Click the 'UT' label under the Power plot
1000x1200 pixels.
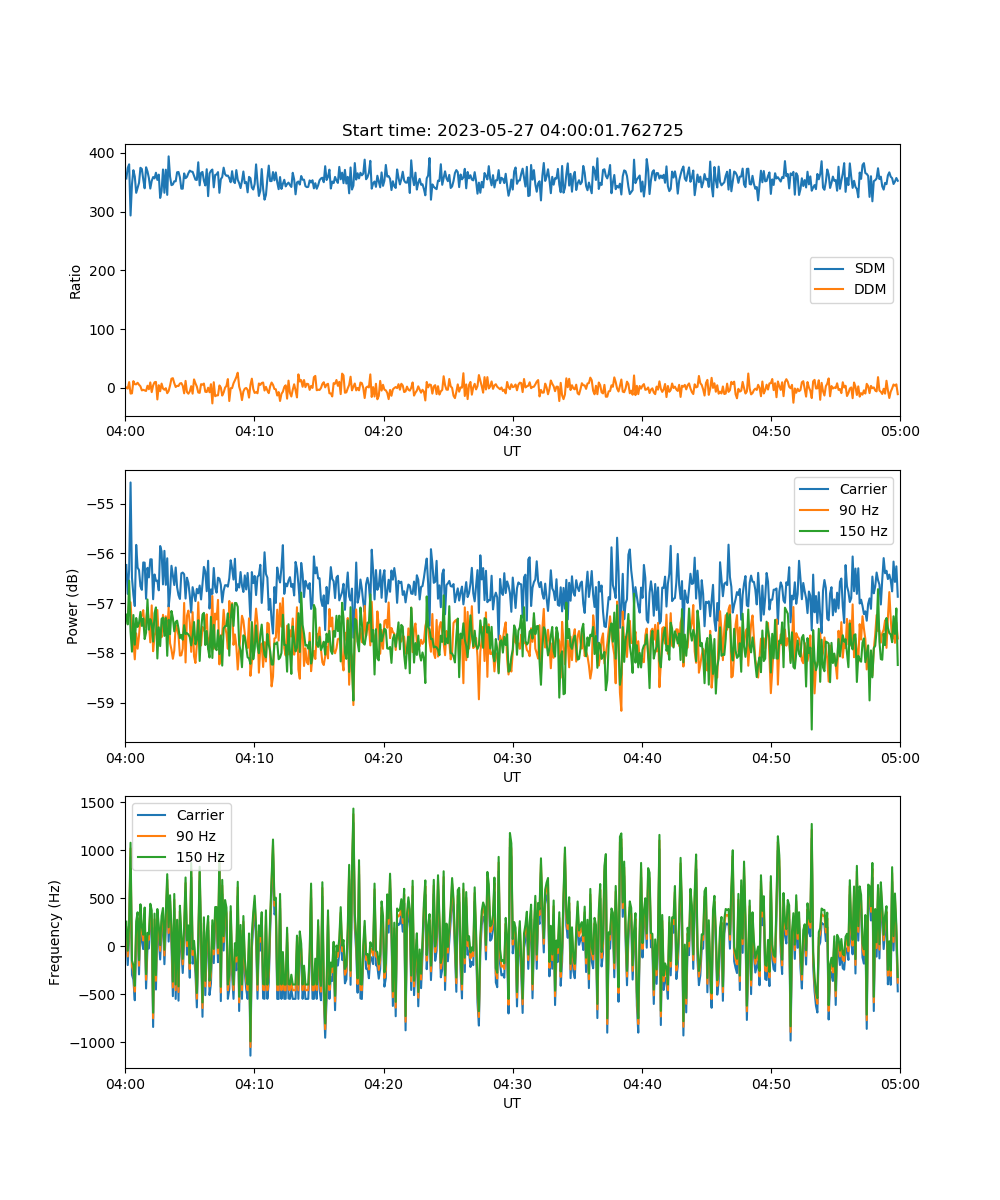pyautogui.click(x=512, y=777)
